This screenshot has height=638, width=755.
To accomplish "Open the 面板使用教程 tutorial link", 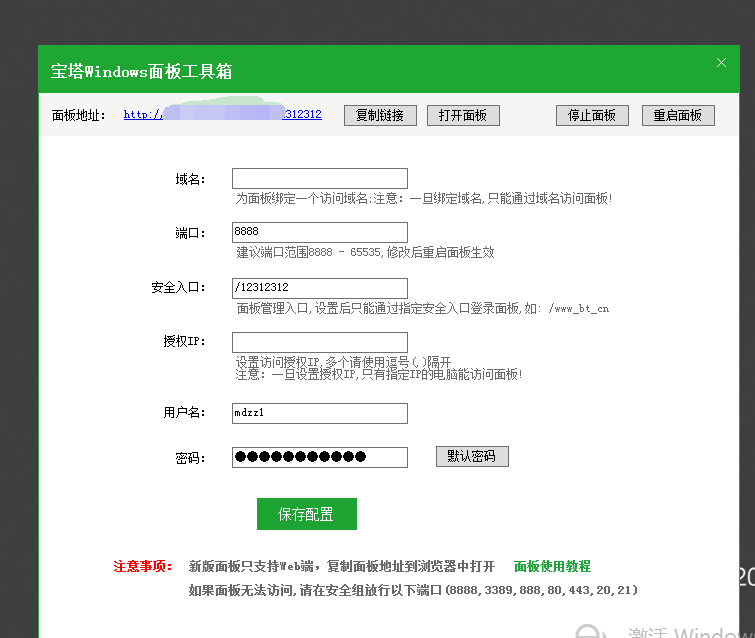I will (552, 566).
